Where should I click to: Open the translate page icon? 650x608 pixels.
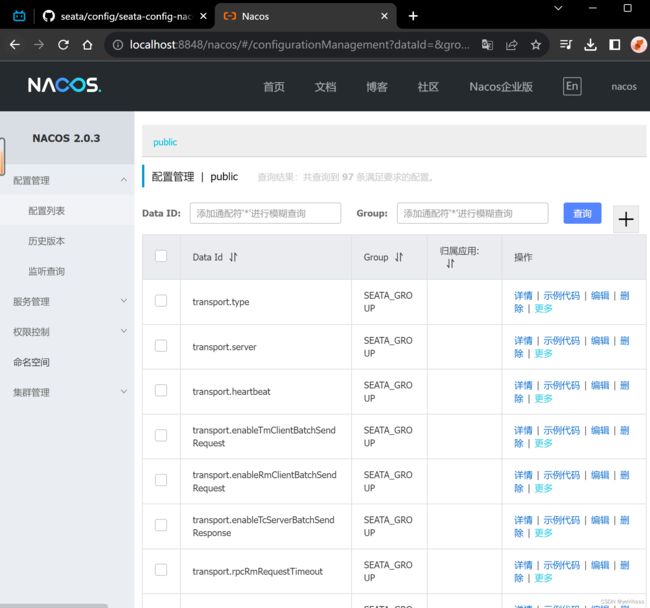click(487, 44)
